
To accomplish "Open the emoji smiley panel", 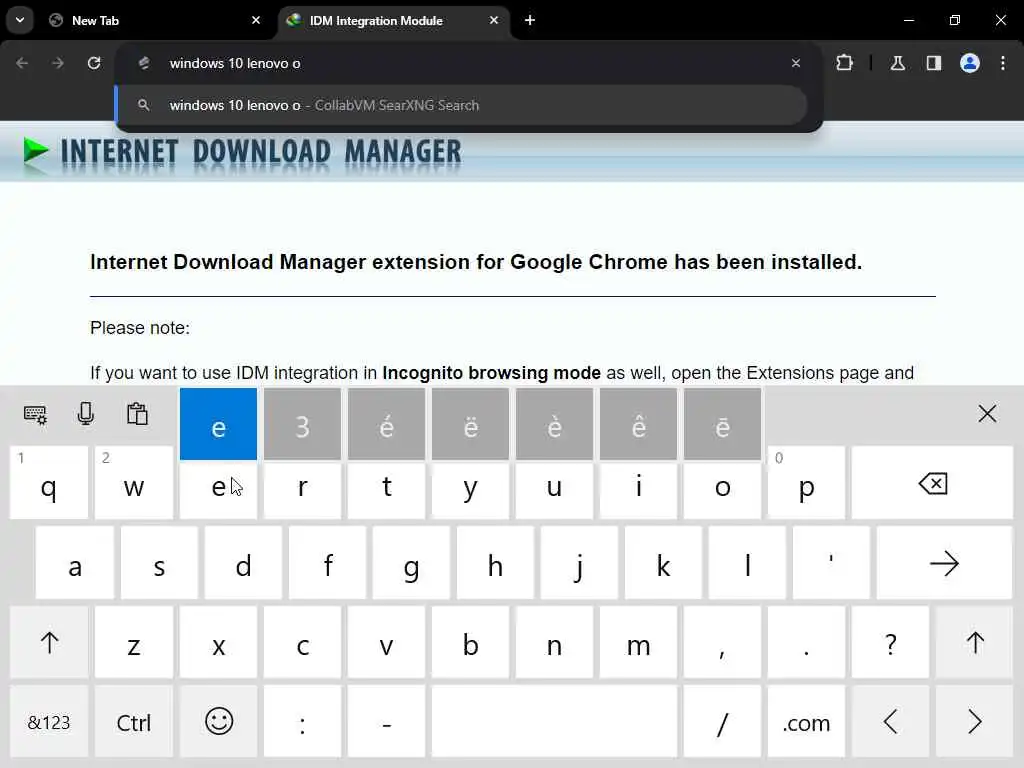I will click(218, 722).
